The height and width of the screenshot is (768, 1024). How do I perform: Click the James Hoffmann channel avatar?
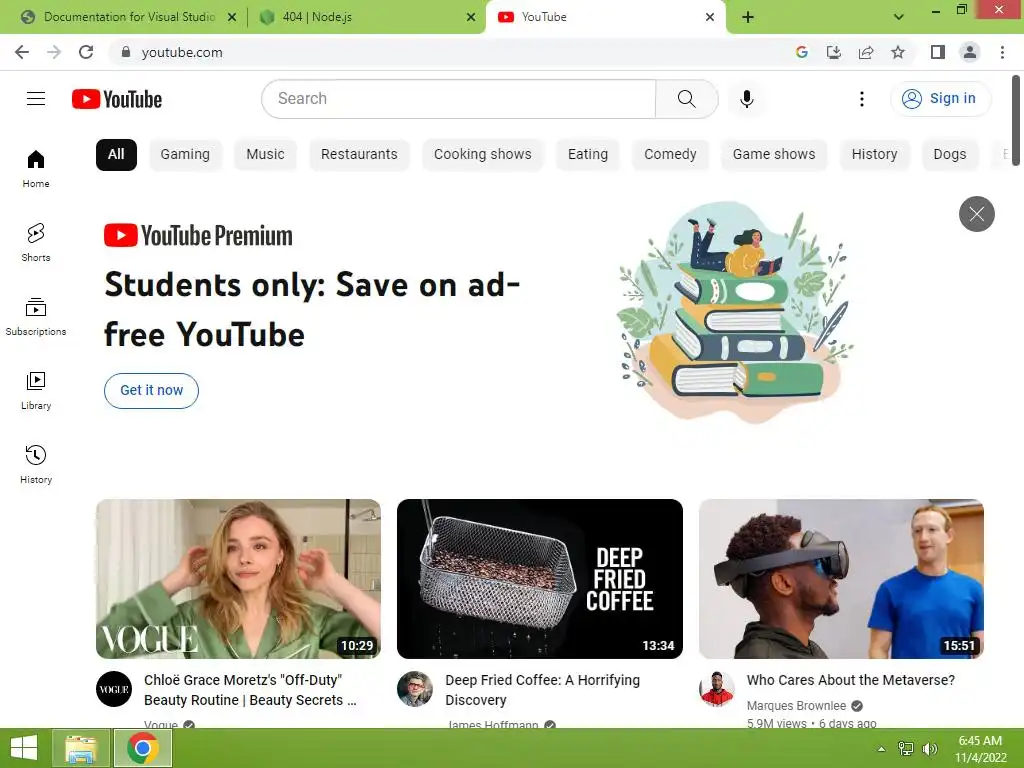[415, 689]
